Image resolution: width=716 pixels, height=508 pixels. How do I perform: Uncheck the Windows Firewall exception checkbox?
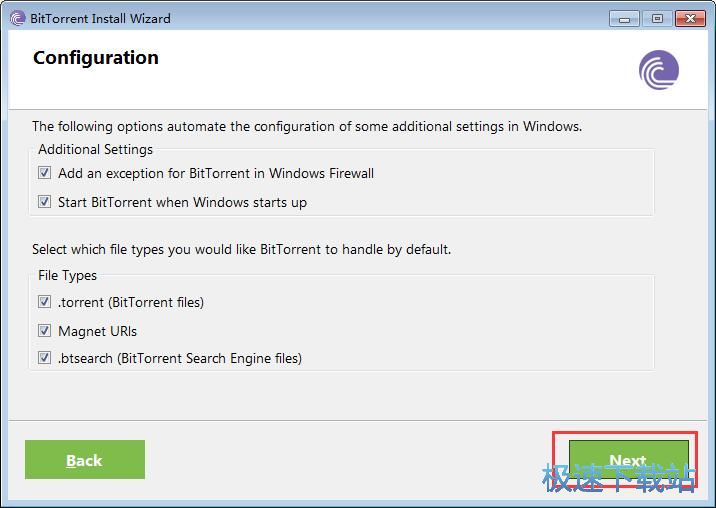point(44,173)
